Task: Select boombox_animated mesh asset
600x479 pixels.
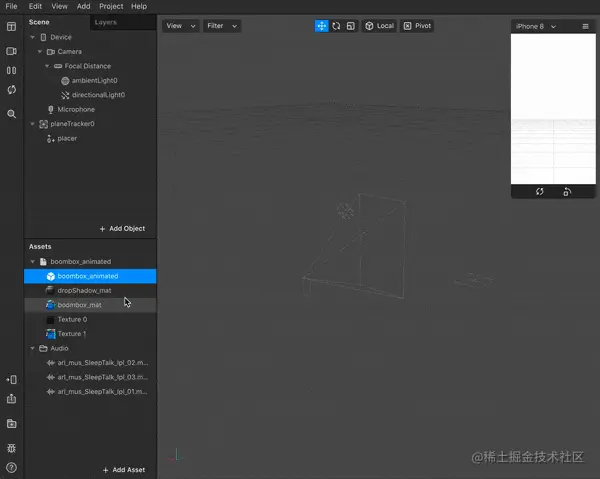Action: 90,276
